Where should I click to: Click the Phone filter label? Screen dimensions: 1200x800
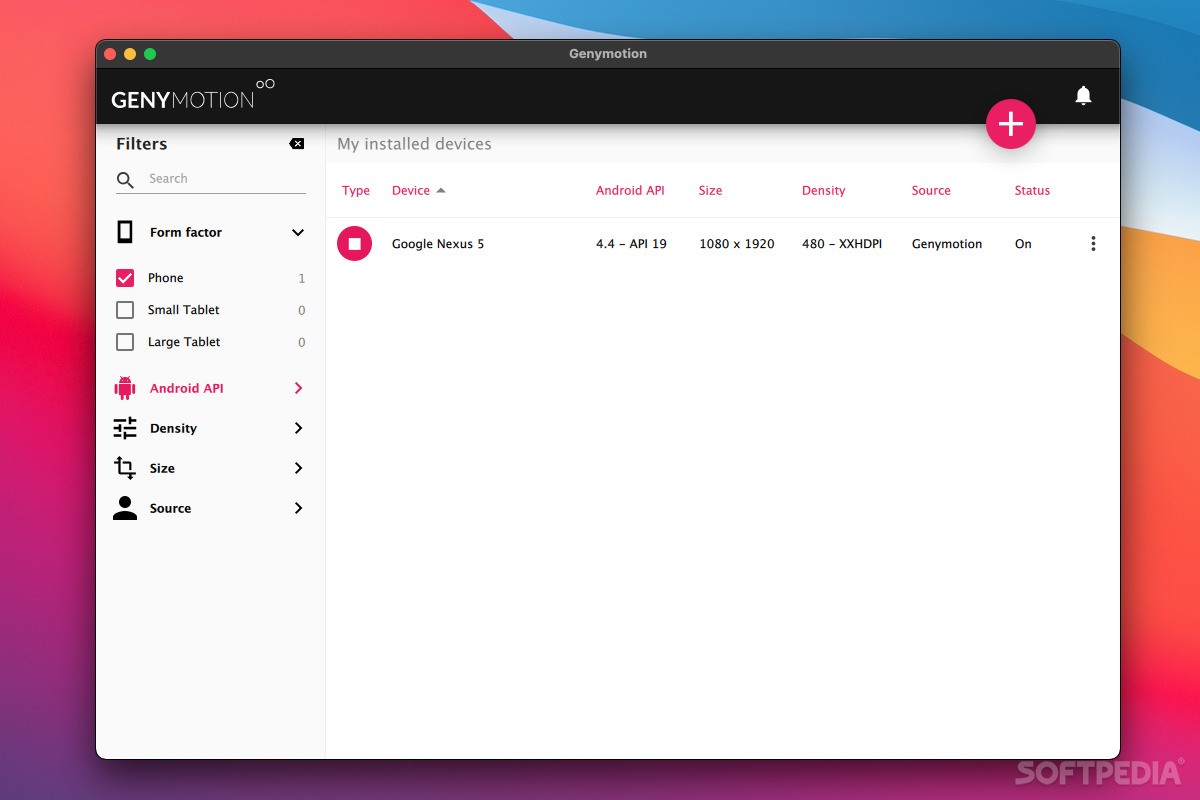(166, 278)
